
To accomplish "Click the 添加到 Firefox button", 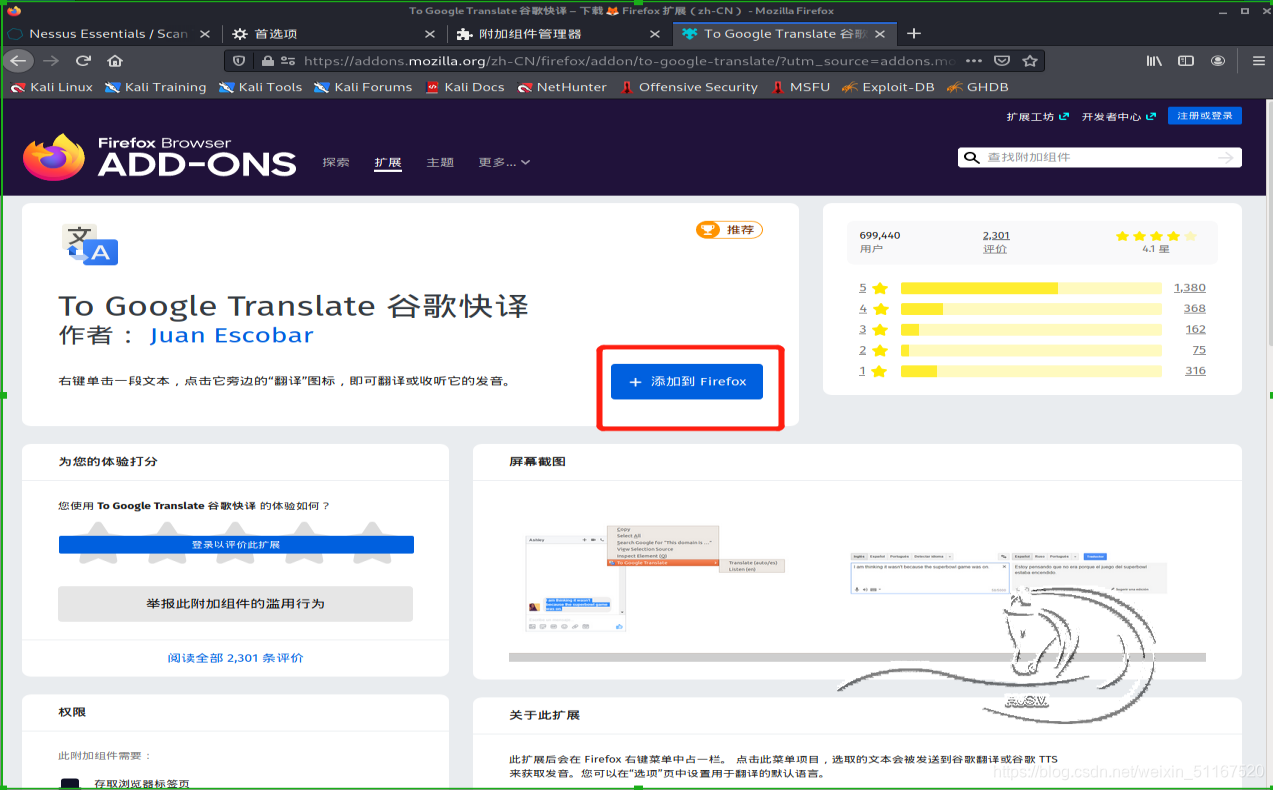I will click(x=687, y=382).
